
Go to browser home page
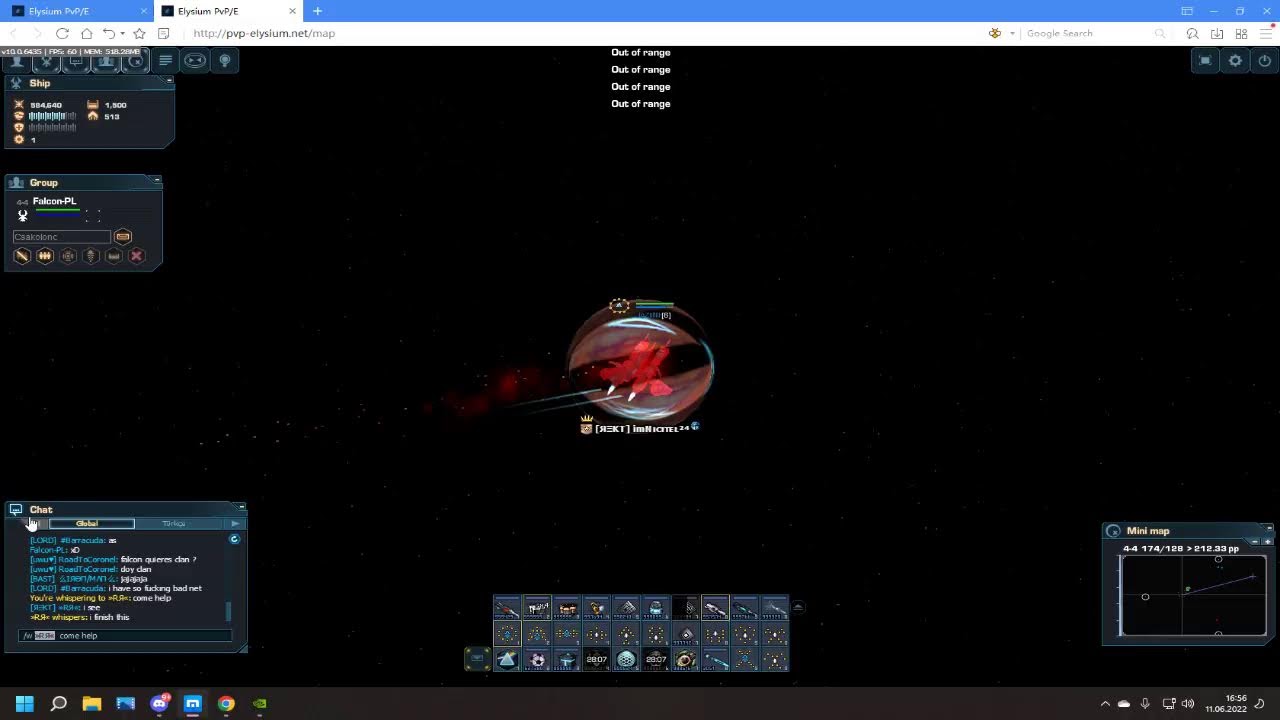87,33
